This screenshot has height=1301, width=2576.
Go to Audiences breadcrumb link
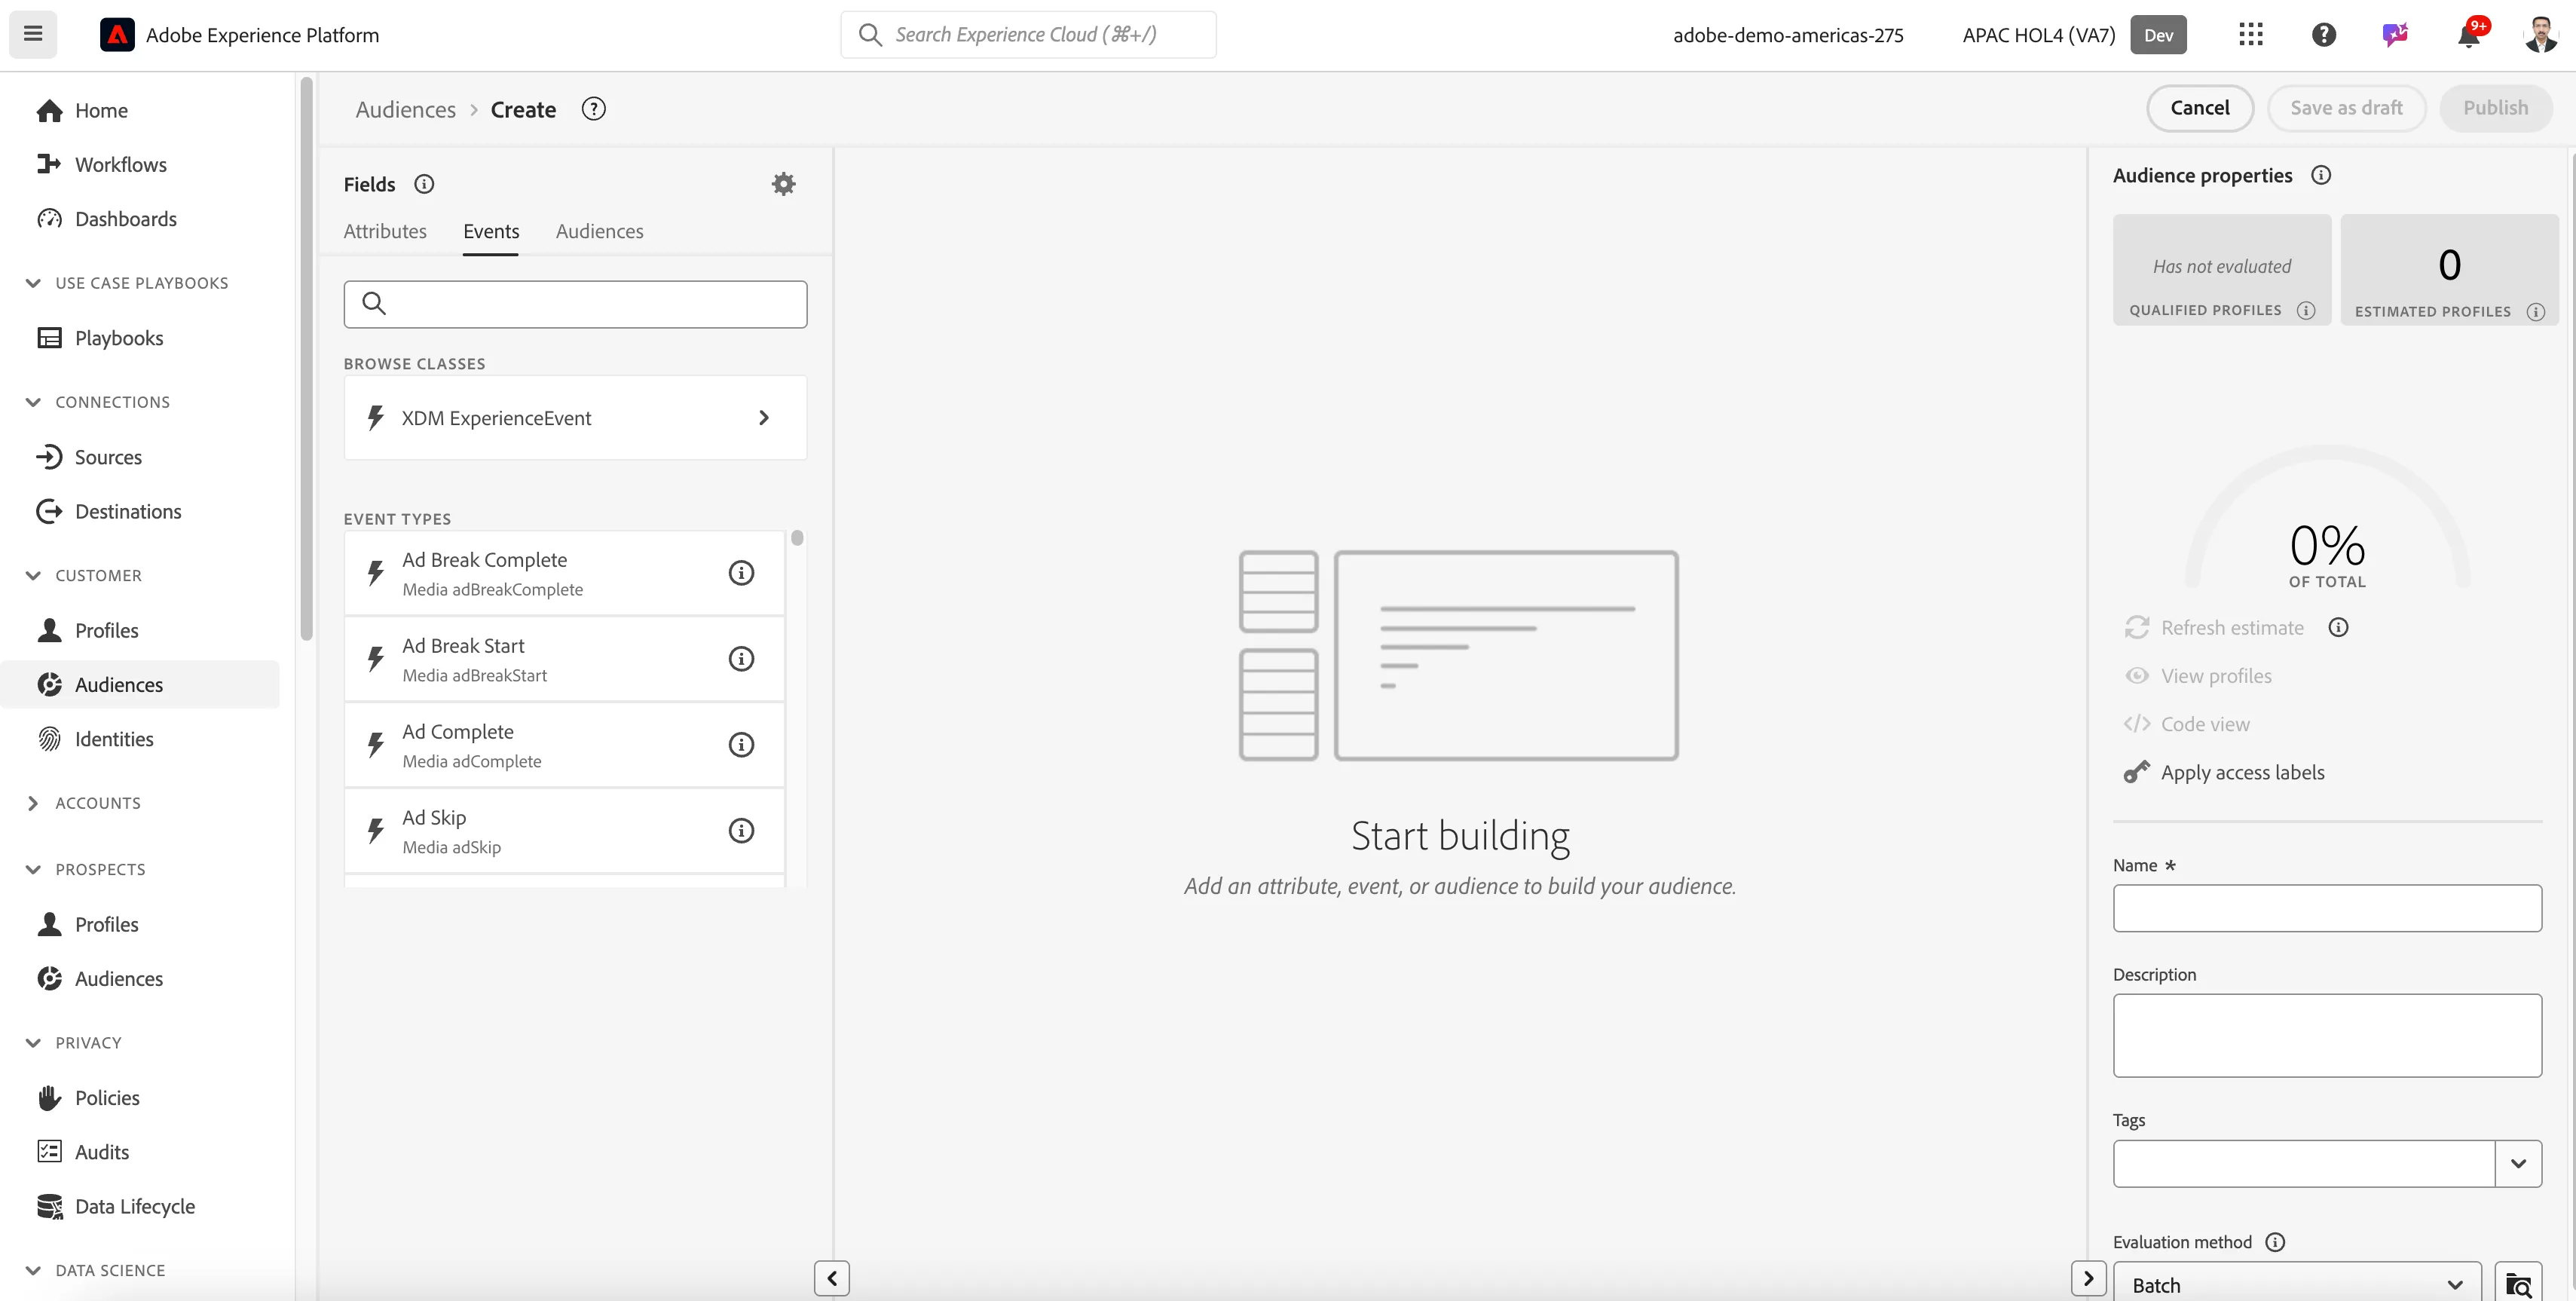[x=405, y=109]
